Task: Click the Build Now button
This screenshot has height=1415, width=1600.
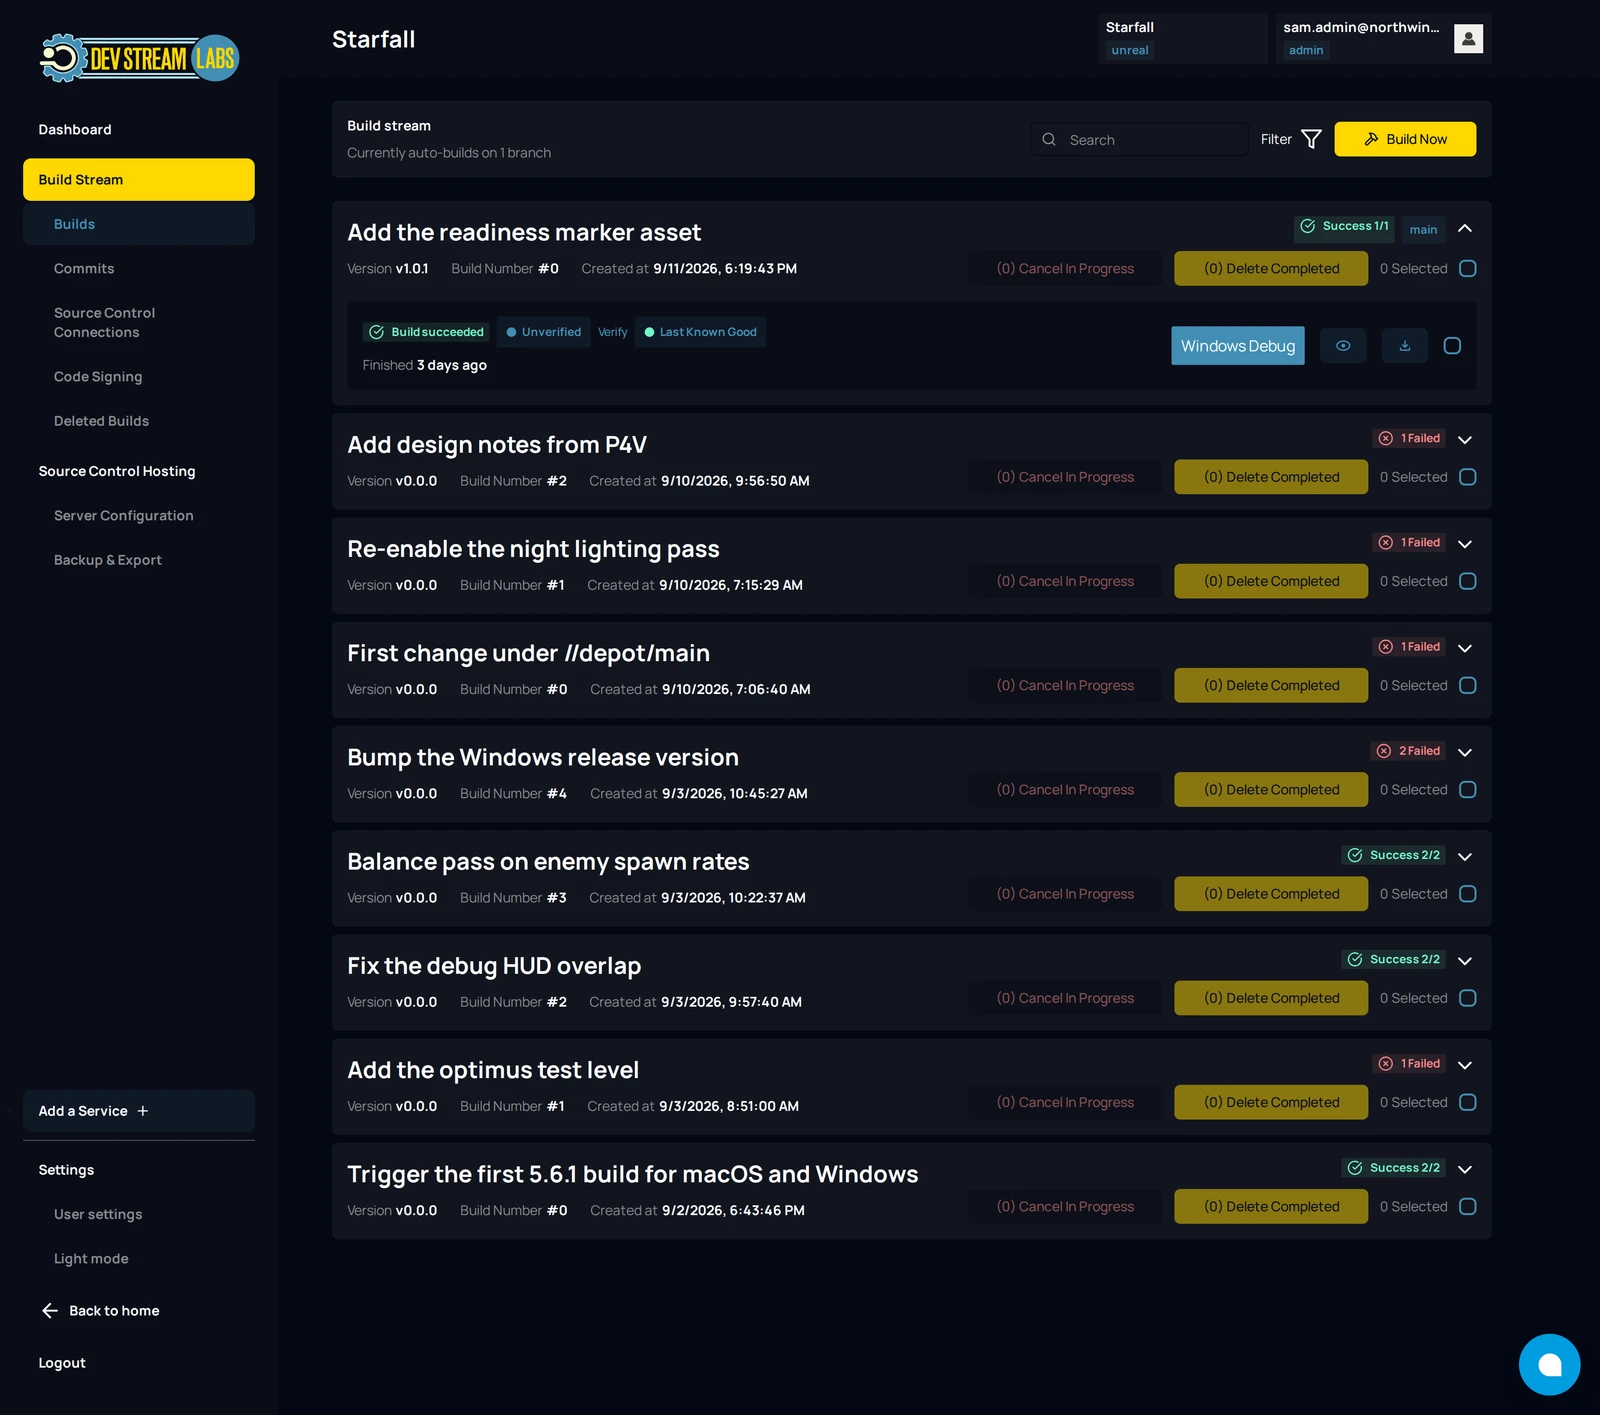Action: coord(1405,139)
